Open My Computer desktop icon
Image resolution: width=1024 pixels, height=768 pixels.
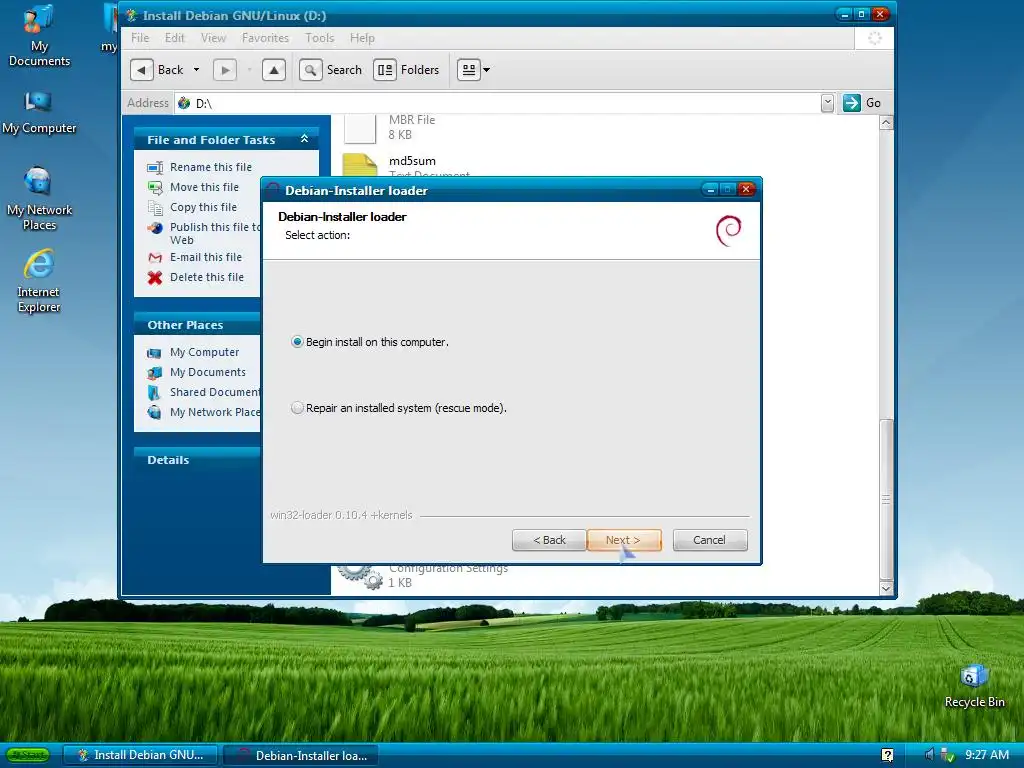point(39,112)
